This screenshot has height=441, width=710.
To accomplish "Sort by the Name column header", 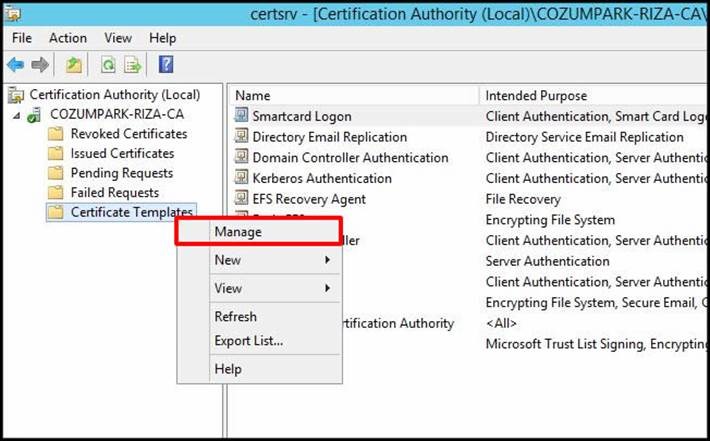I will click(353, 96).
